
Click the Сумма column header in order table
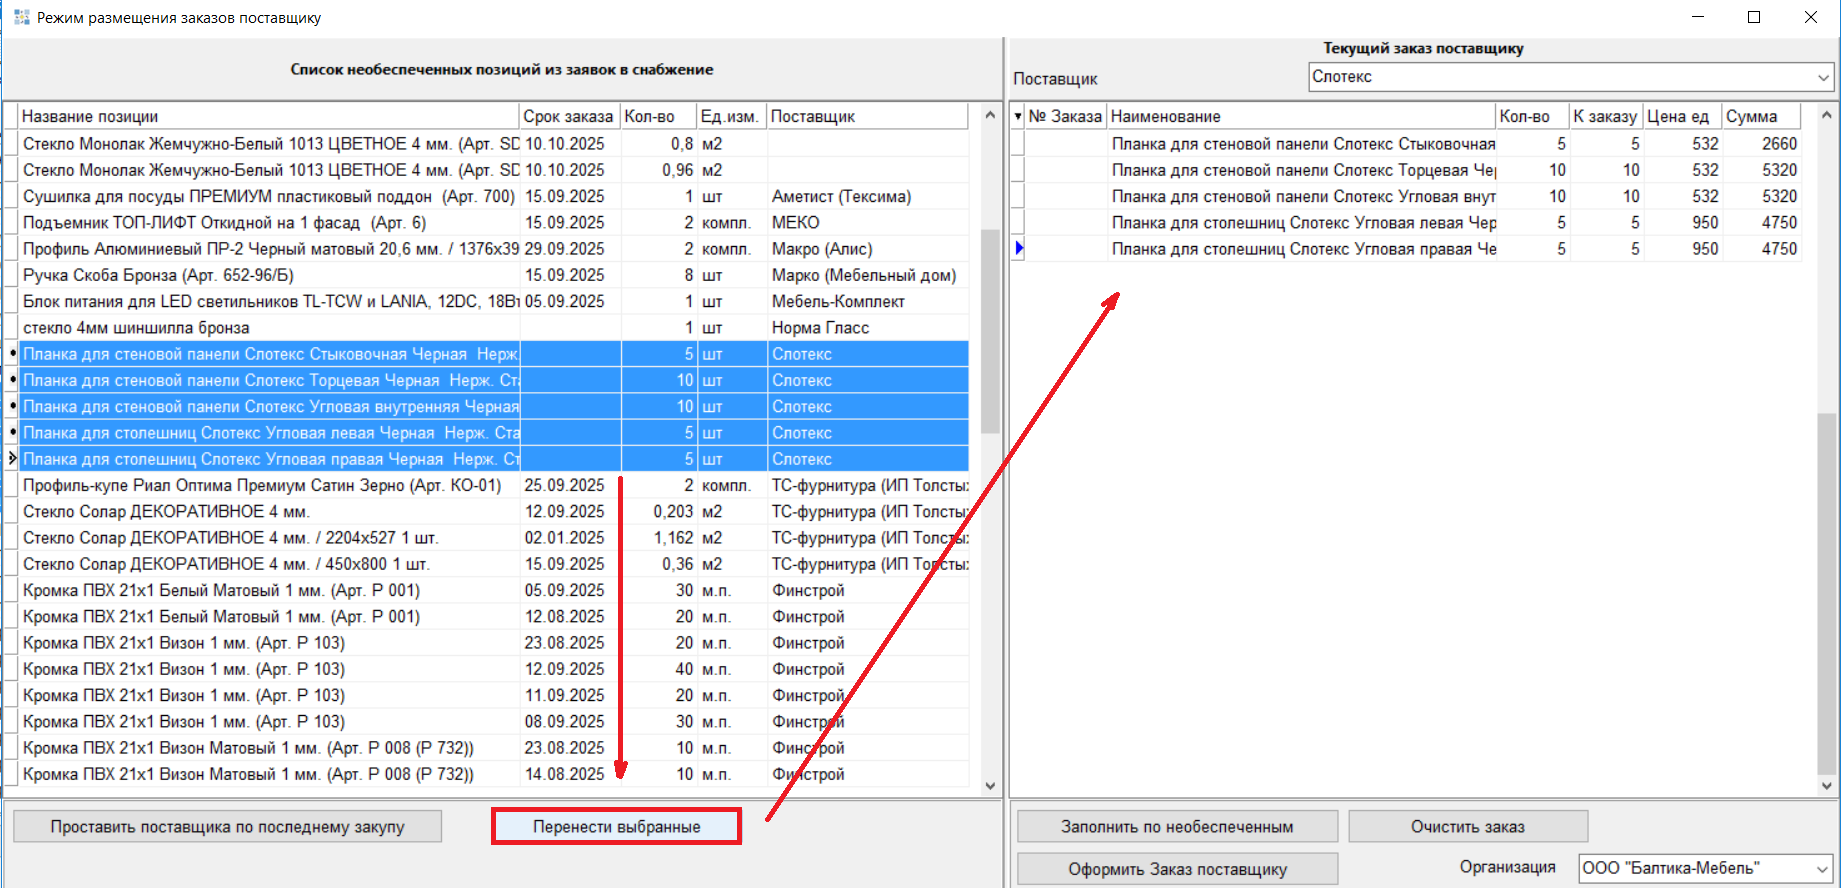[x=1760, y=117]
